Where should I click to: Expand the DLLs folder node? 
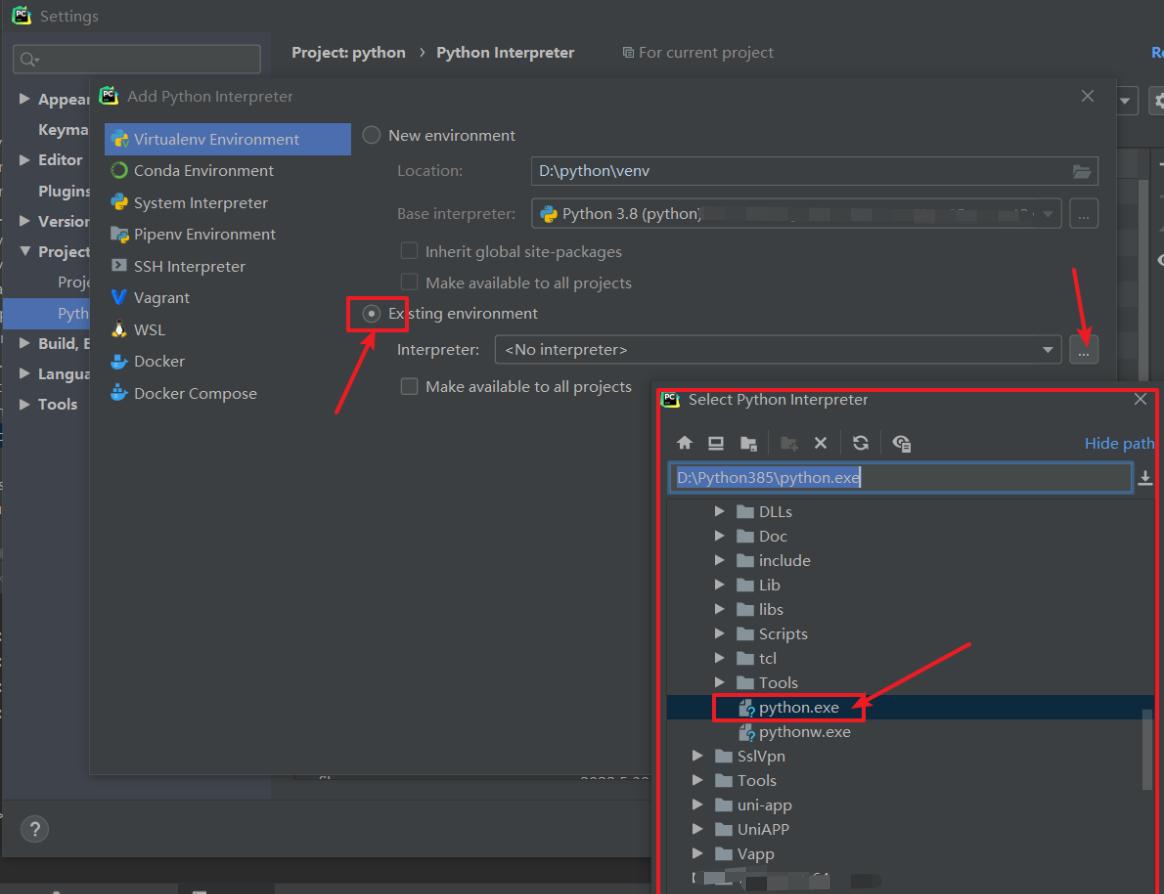click(x=720, y=511)
